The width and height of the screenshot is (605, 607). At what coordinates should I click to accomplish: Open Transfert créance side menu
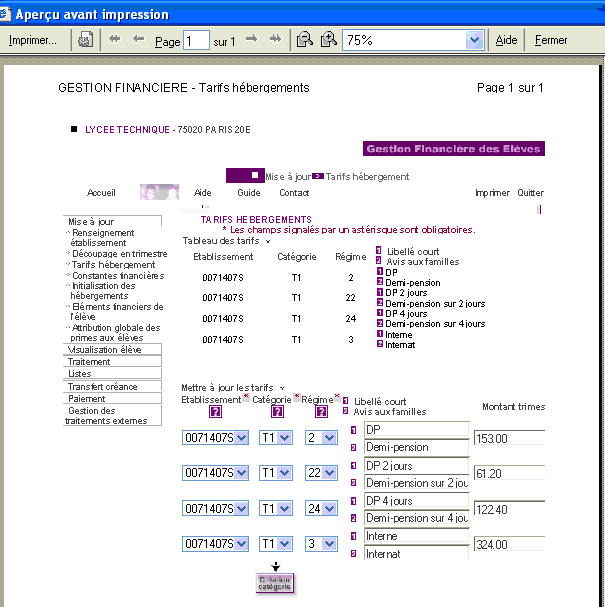pos(112,387)
